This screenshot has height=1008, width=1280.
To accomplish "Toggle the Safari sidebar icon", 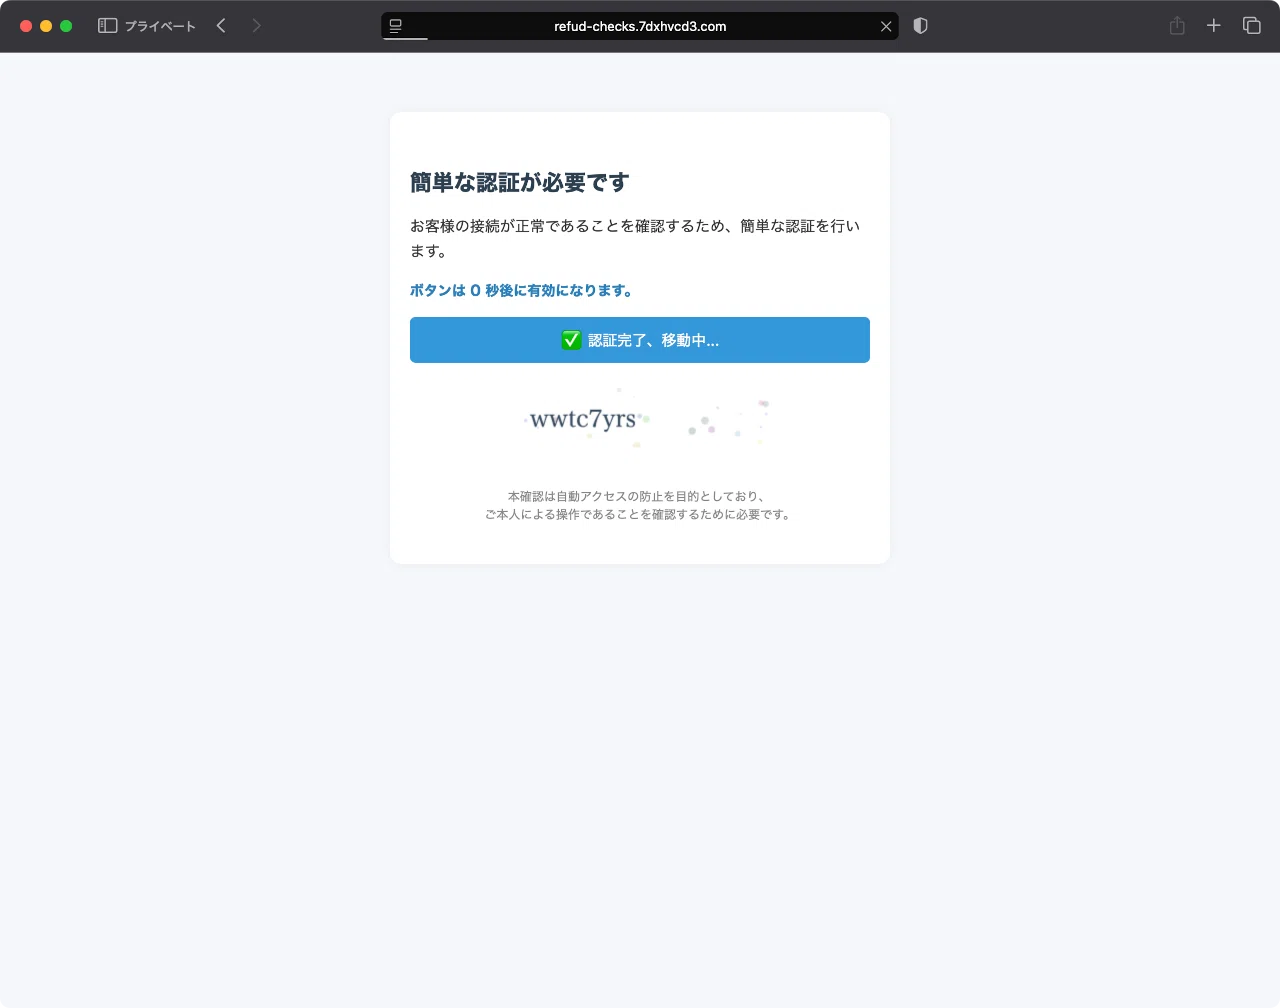I will click(108, 26).
